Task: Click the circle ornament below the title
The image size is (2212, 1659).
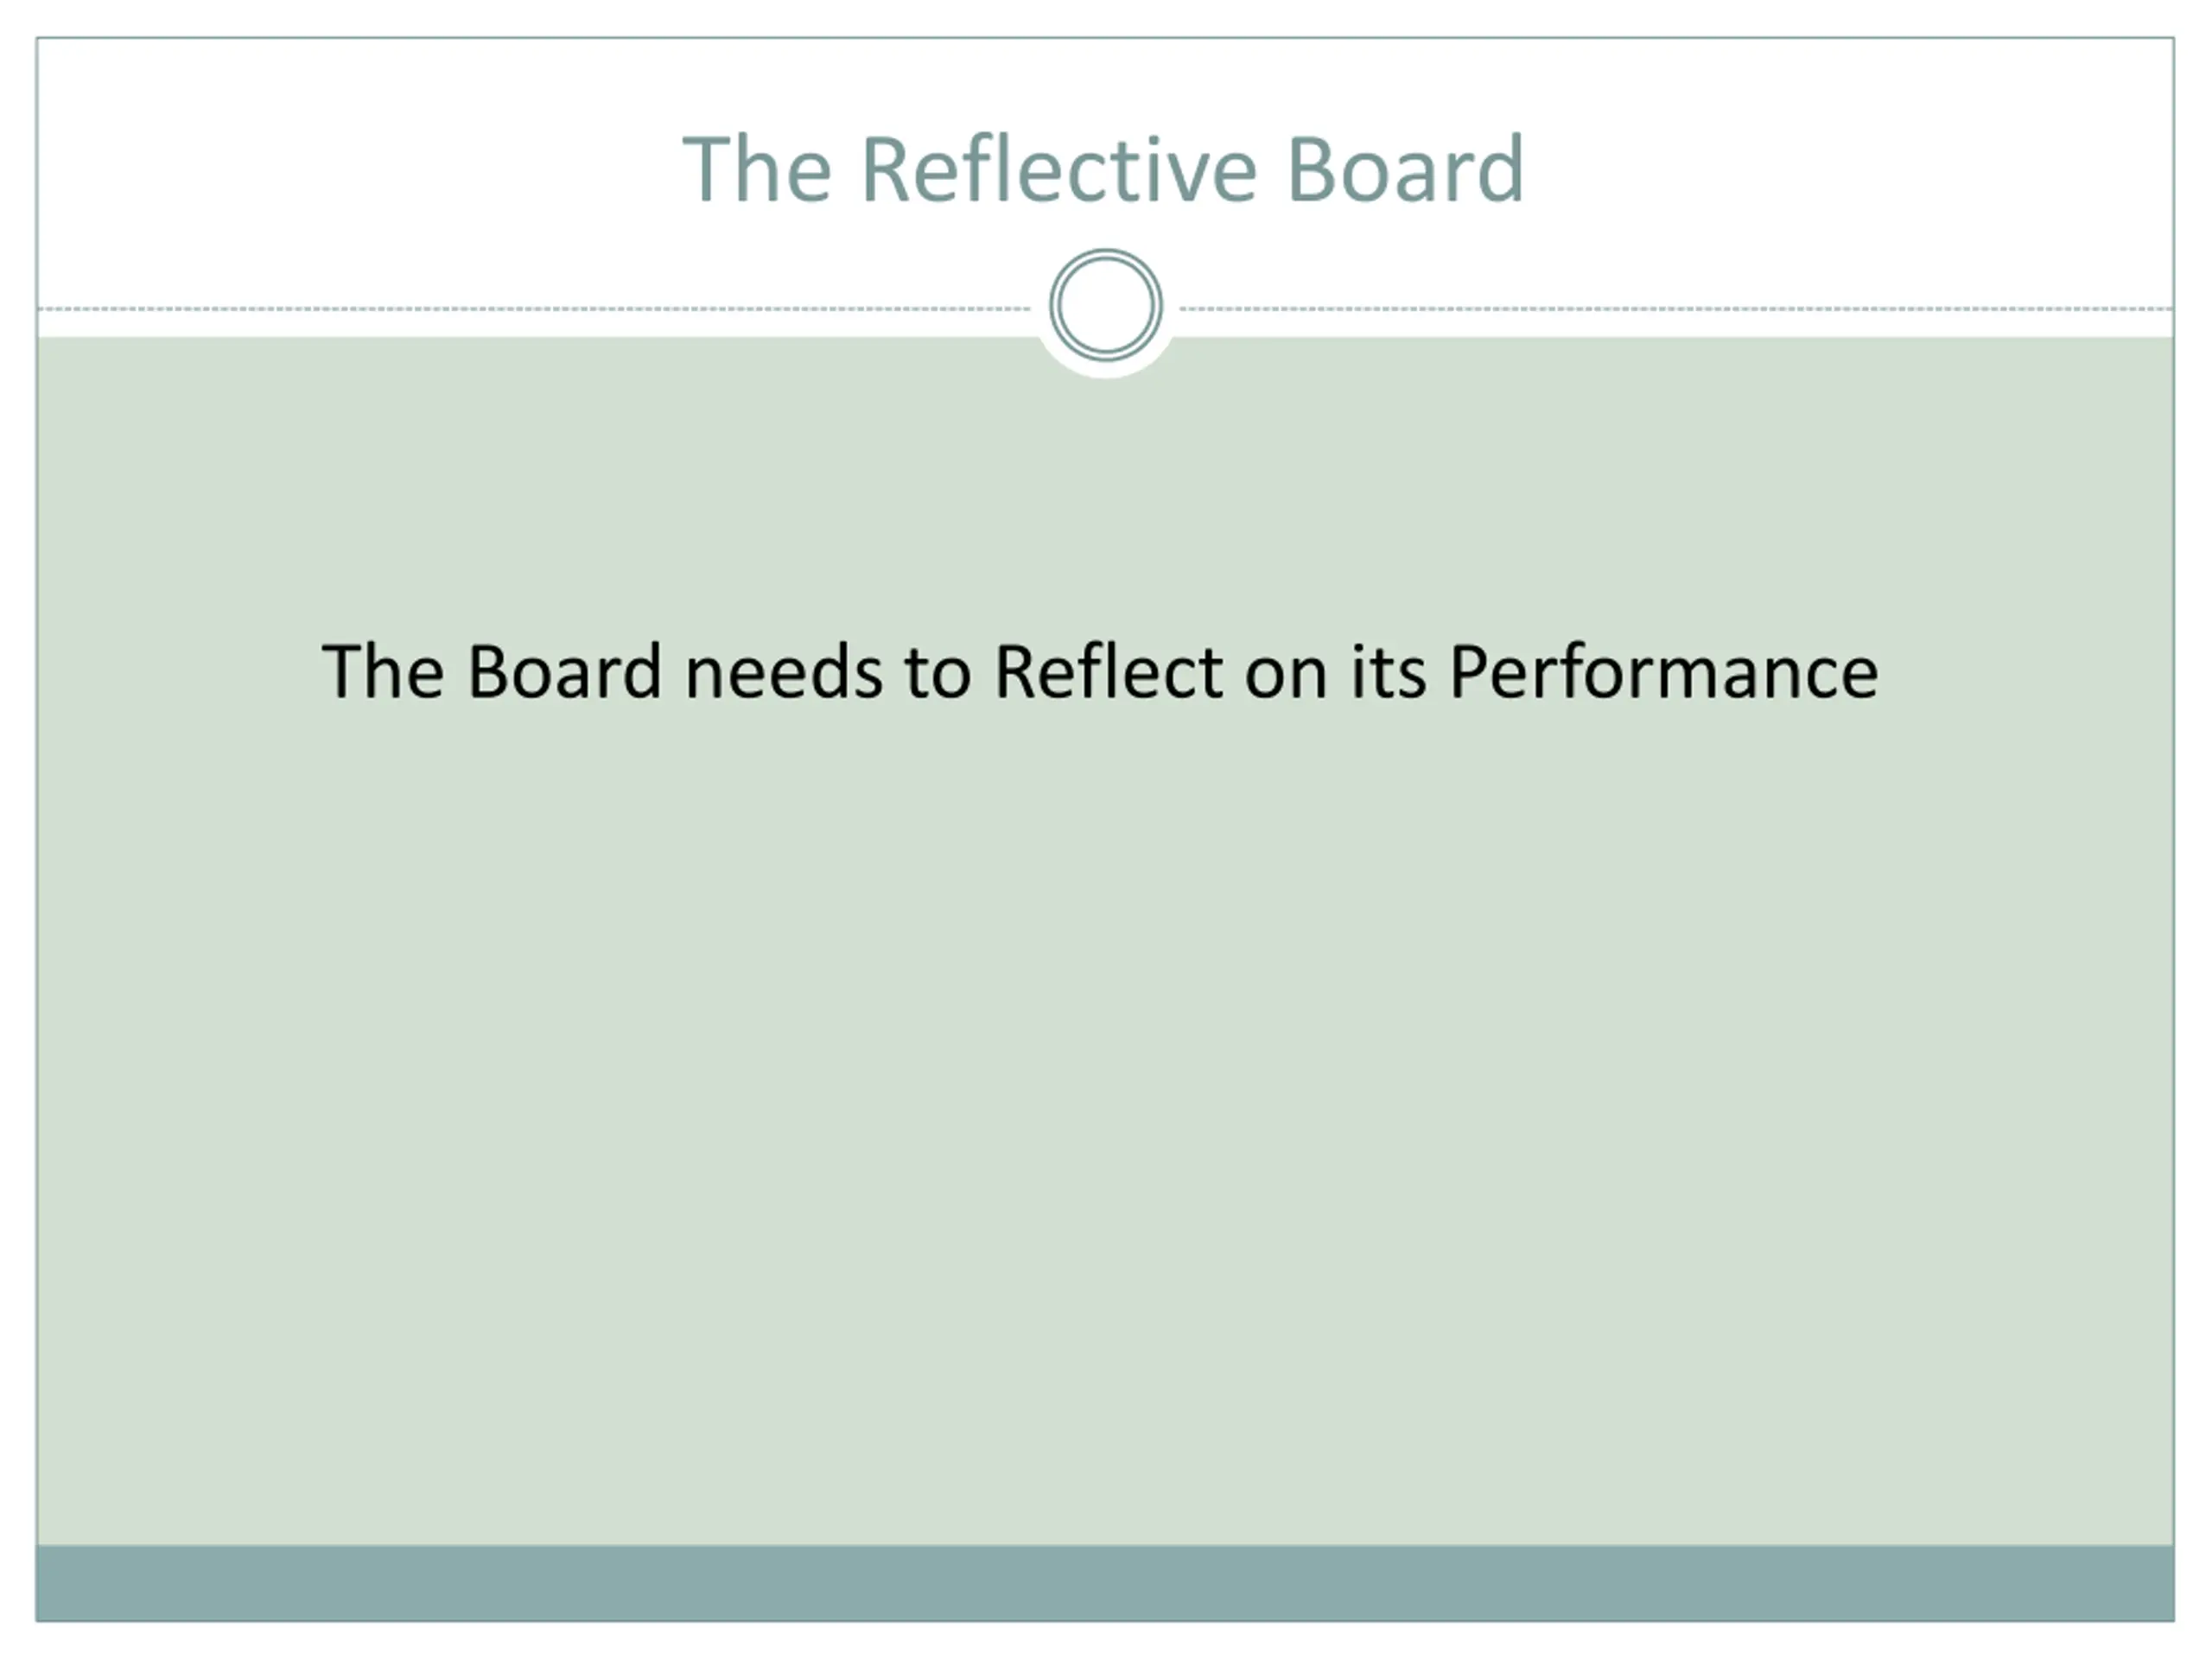Action: [x=1105, y=305]
